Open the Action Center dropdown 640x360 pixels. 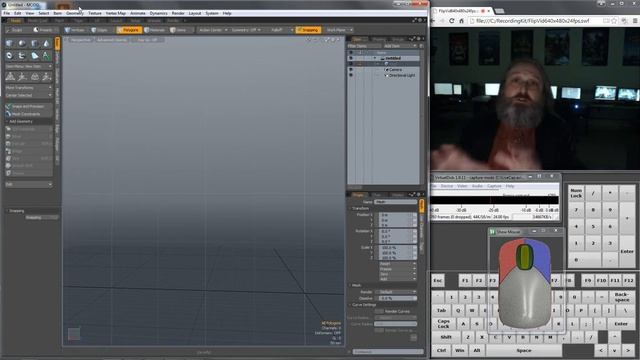tap(213, 30)
